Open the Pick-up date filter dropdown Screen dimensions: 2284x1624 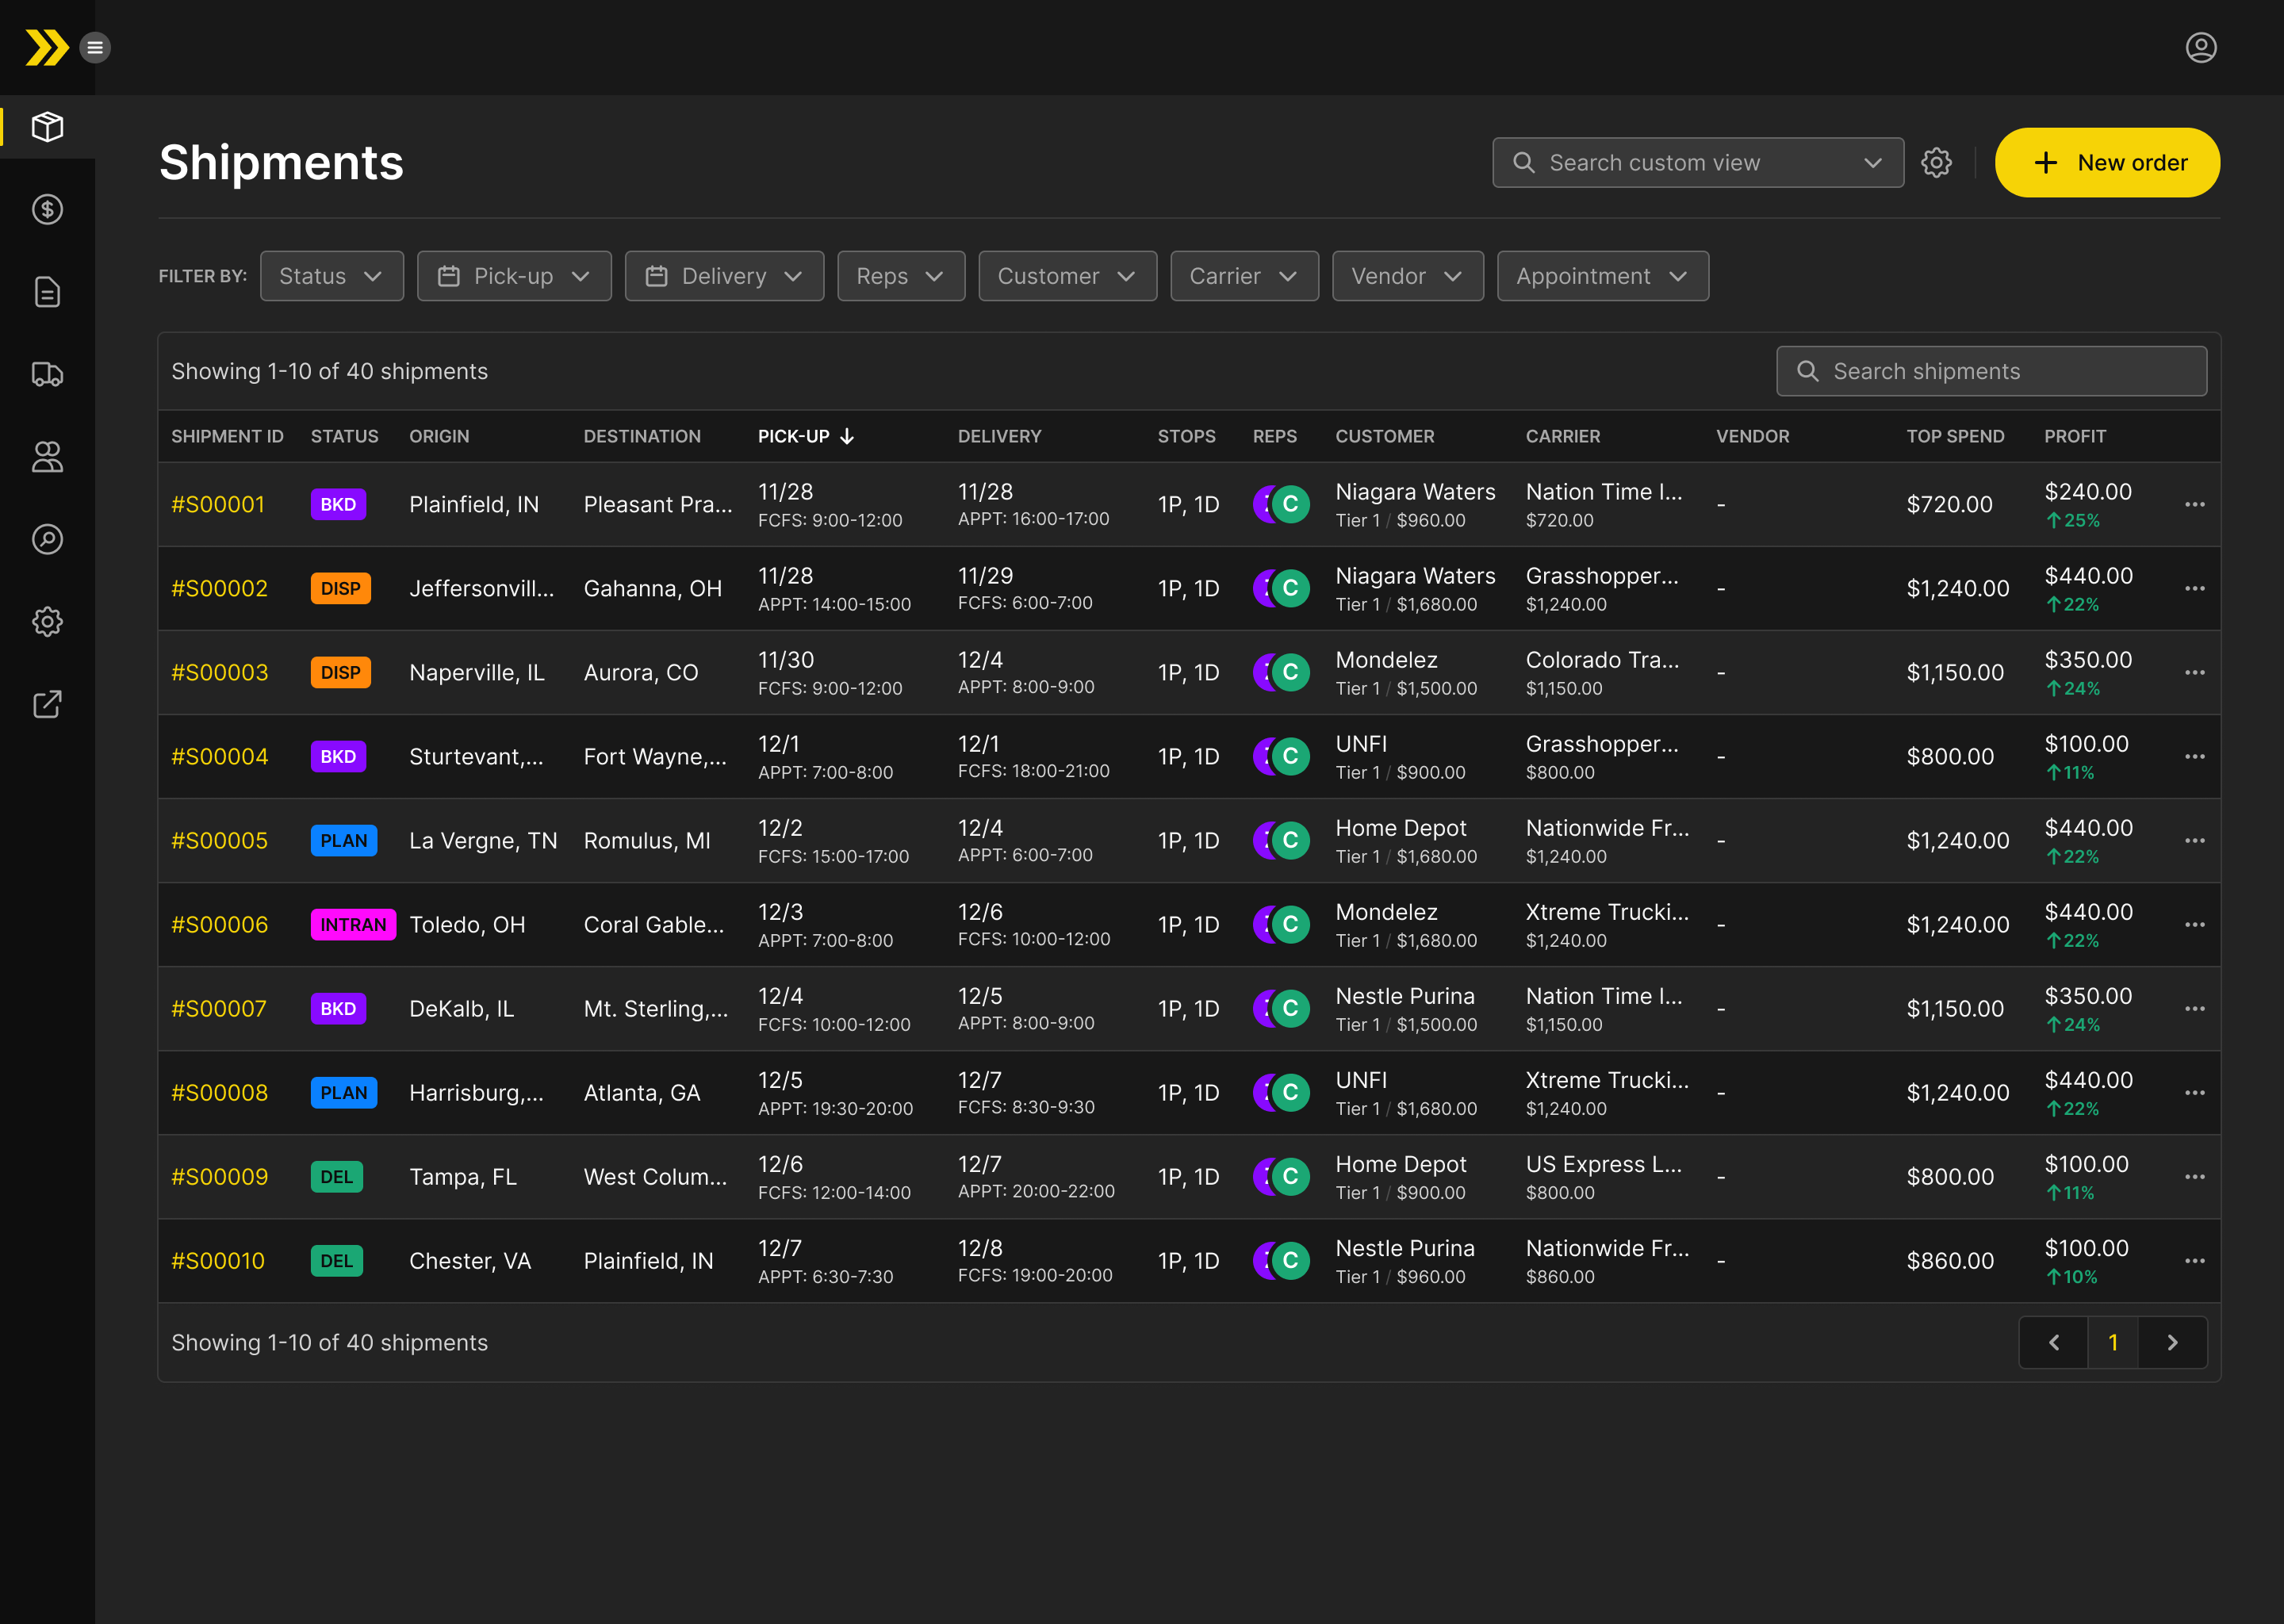point(514,276)
